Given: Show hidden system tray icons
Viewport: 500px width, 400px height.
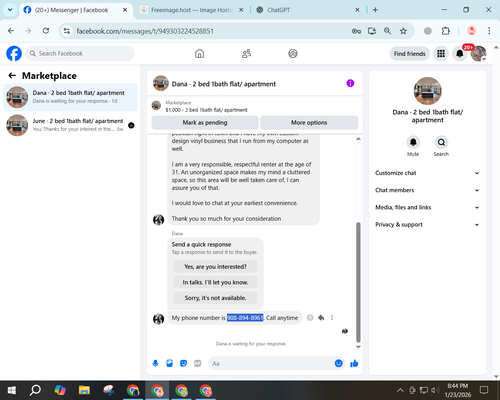Looking at the screenshot, I should (400, 390).
